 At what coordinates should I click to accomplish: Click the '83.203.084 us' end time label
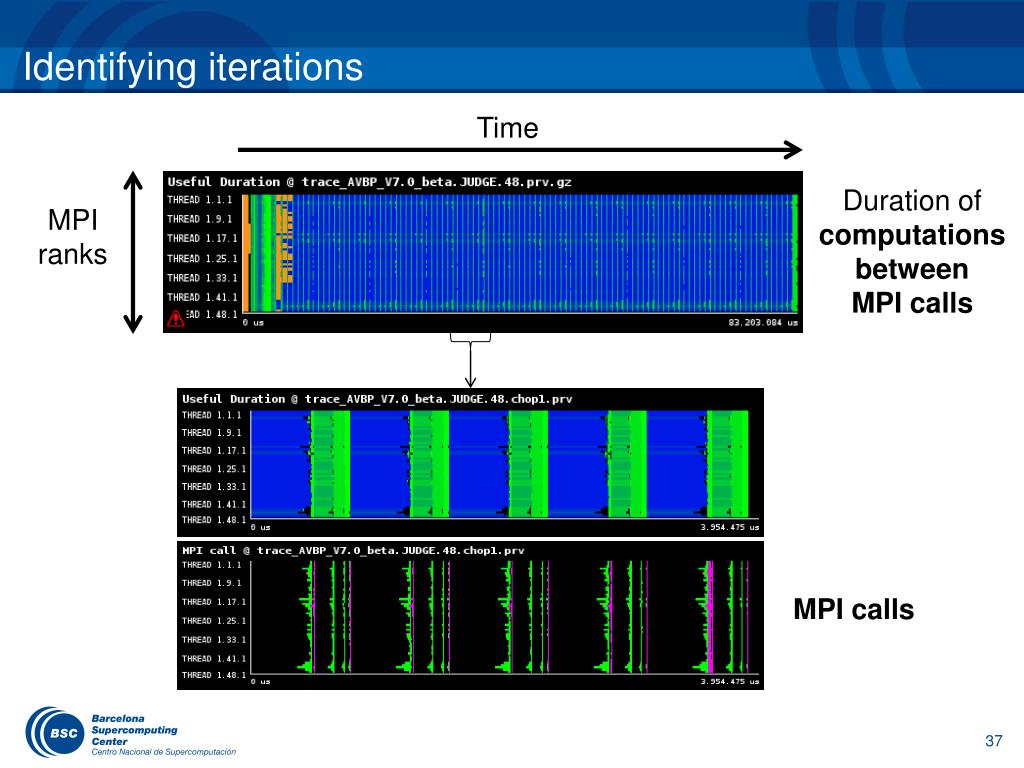763,323
